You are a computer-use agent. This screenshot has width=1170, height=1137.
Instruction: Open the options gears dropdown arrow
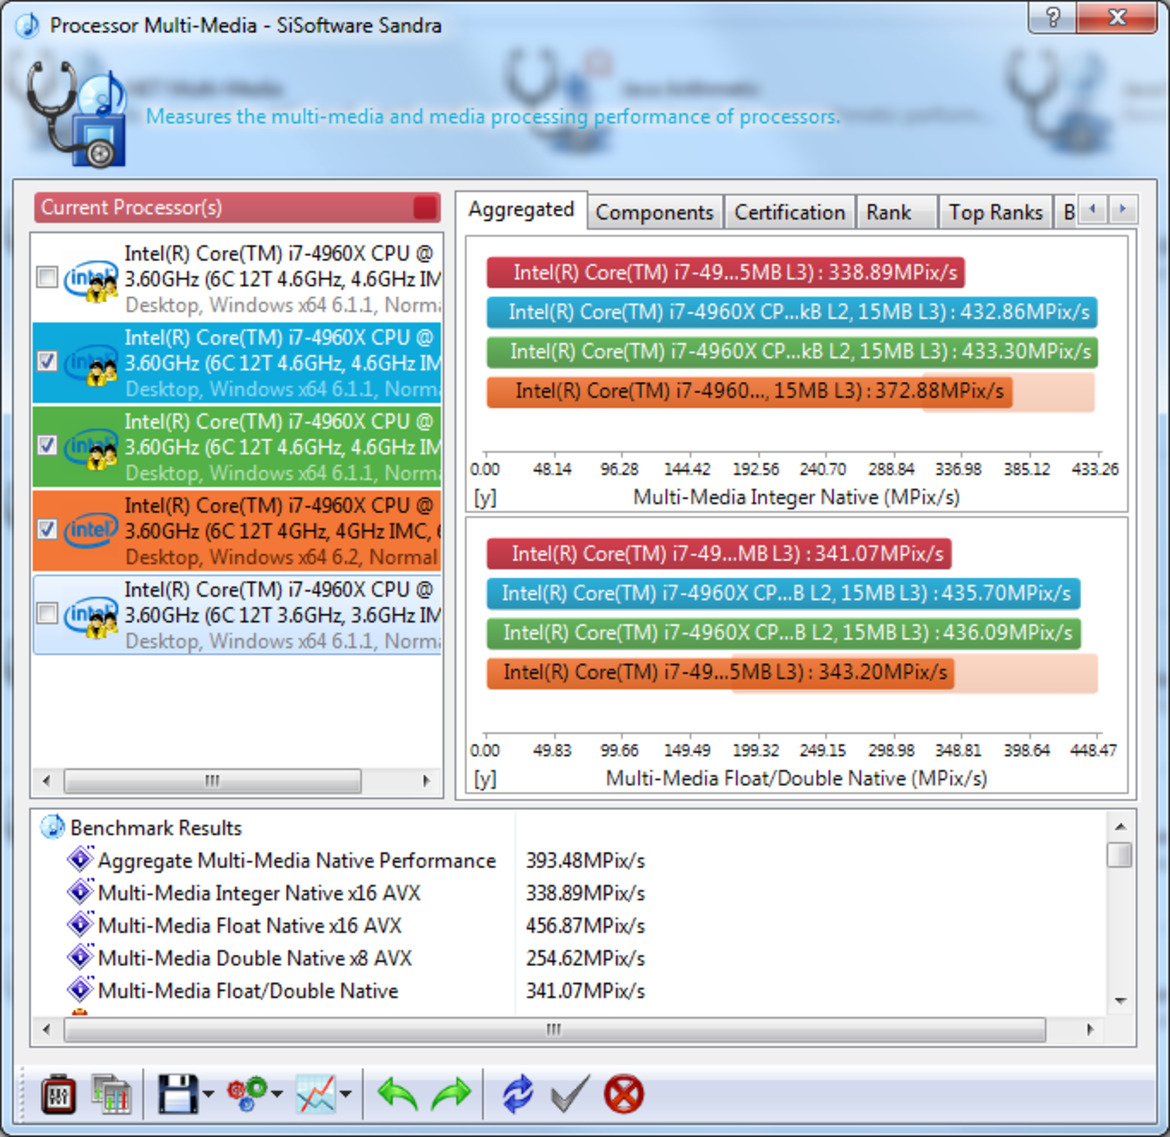277,1094
